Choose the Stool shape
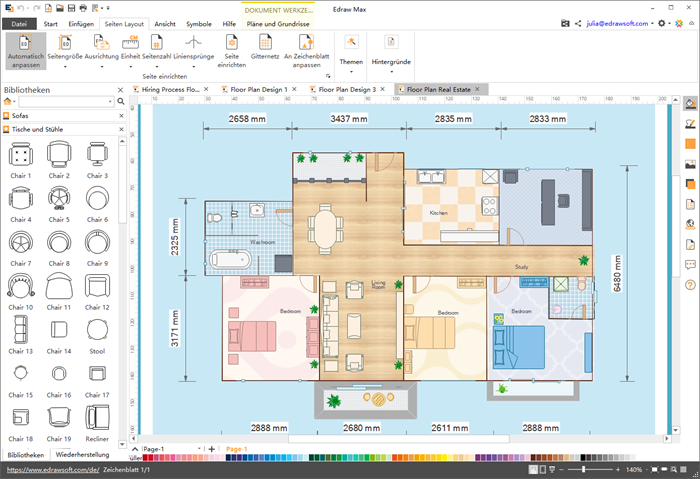 click(97, 330)
